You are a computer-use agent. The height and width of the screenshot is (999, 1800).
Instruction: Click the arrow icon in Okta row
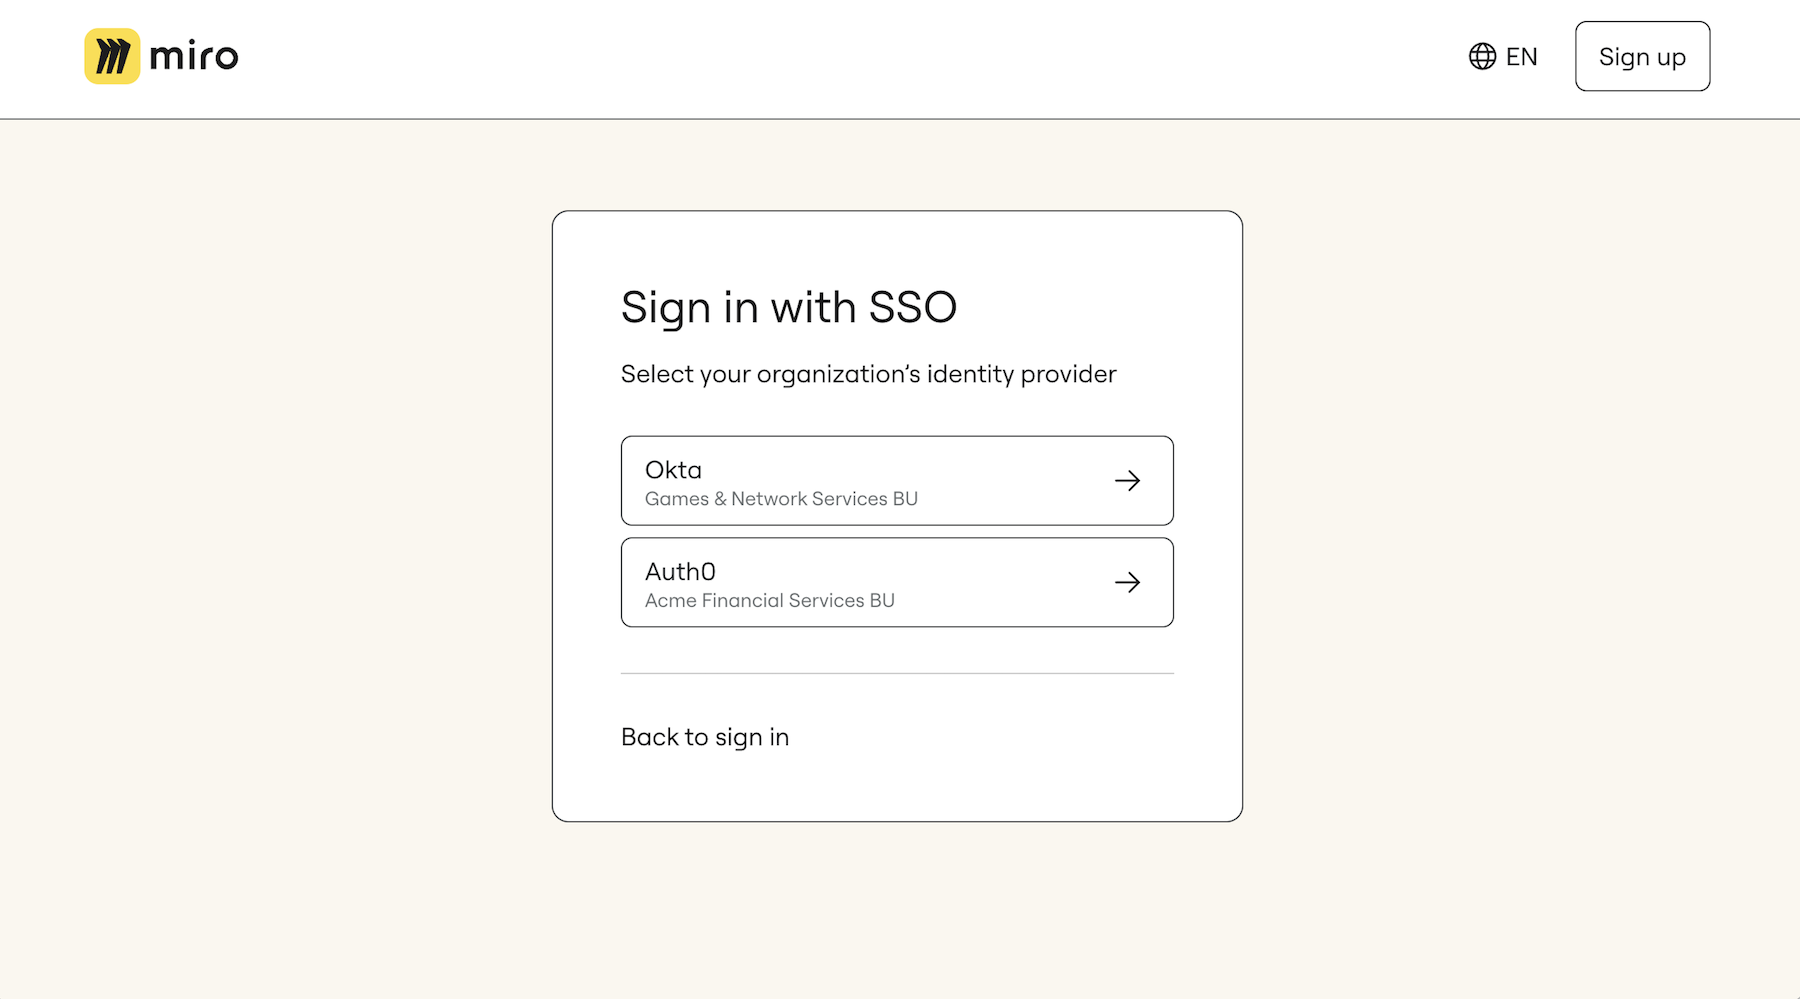pyautogui.click(x=1127, y=481)
